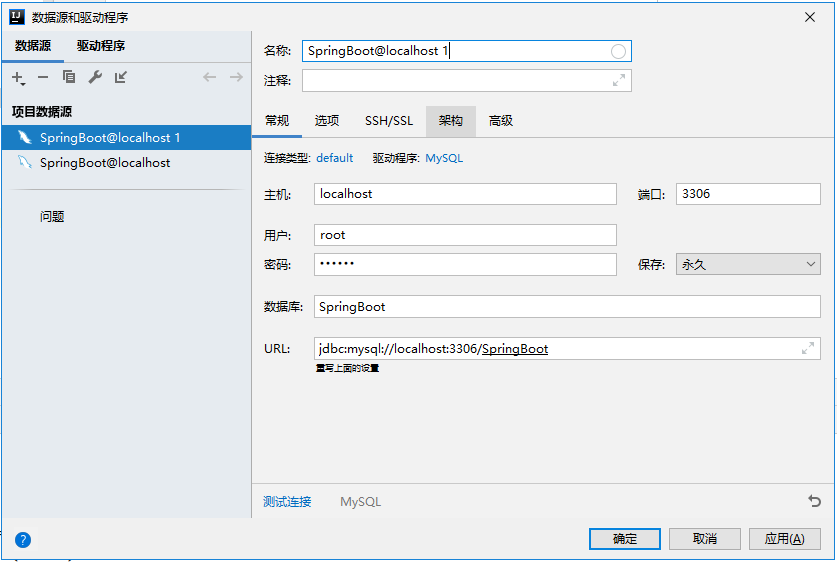Click the URL field with jdbc:mysql address
Screen dimensions: 837x562
567,349
